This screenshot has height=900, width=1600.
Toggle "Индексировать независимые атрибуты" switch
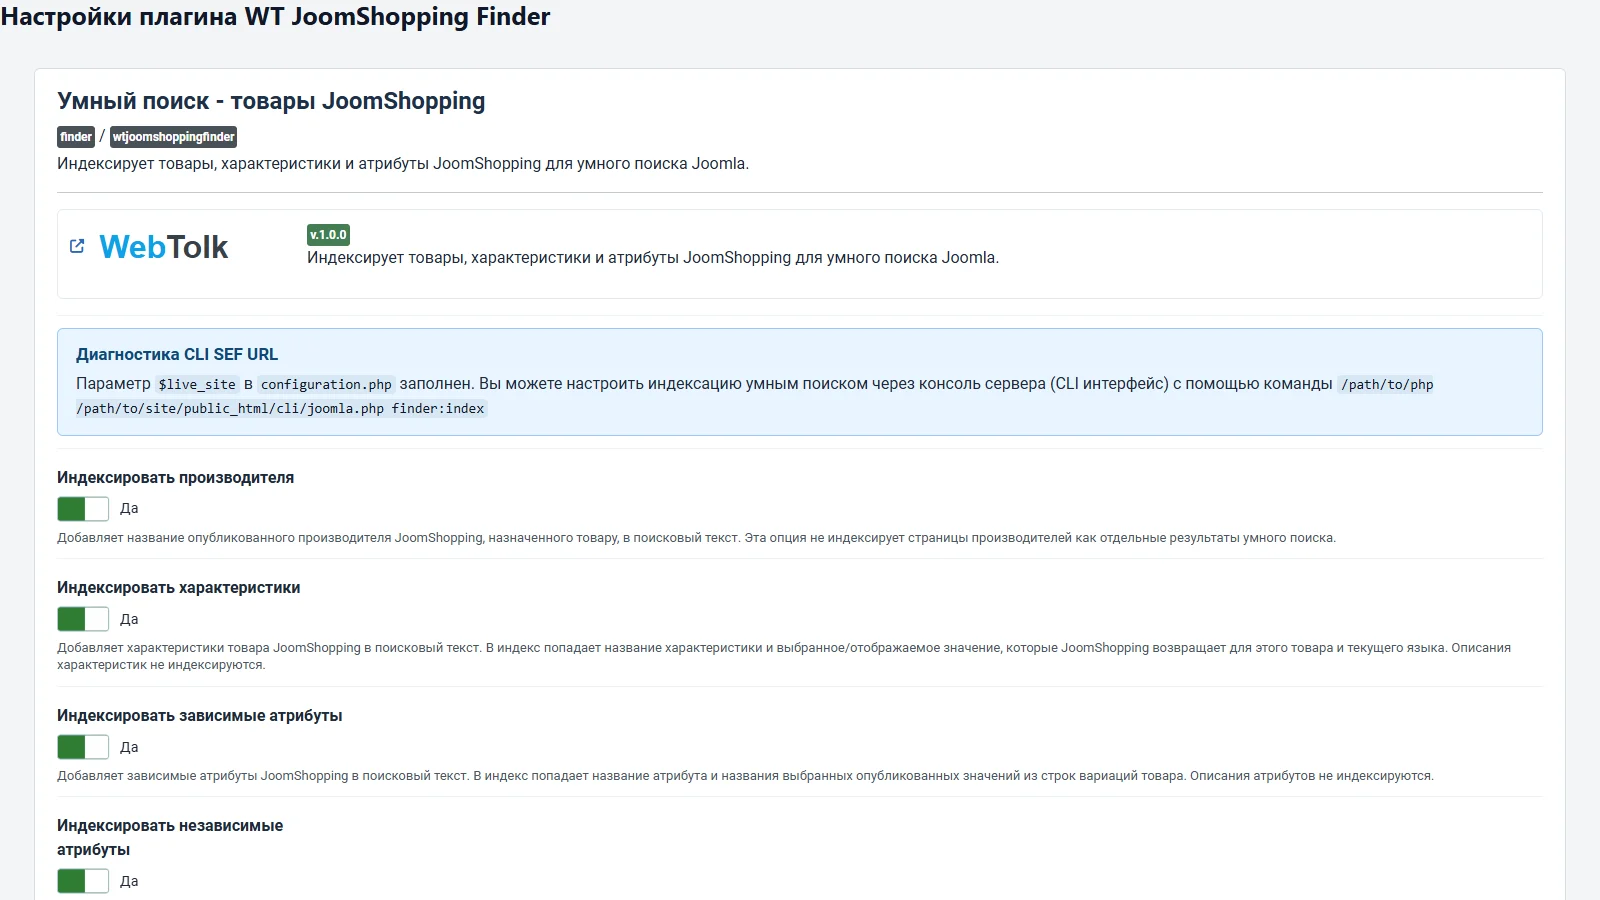click(83, 881)
